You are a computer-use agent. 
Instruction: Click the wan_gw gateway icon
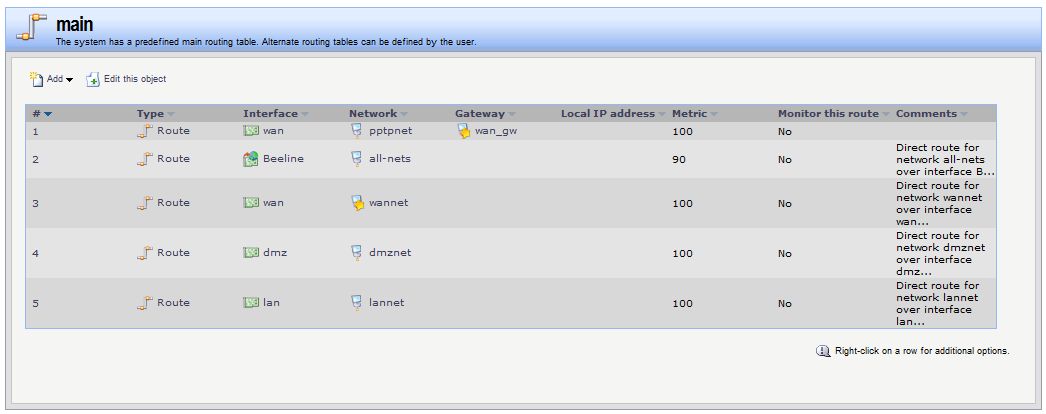(463, 131)
